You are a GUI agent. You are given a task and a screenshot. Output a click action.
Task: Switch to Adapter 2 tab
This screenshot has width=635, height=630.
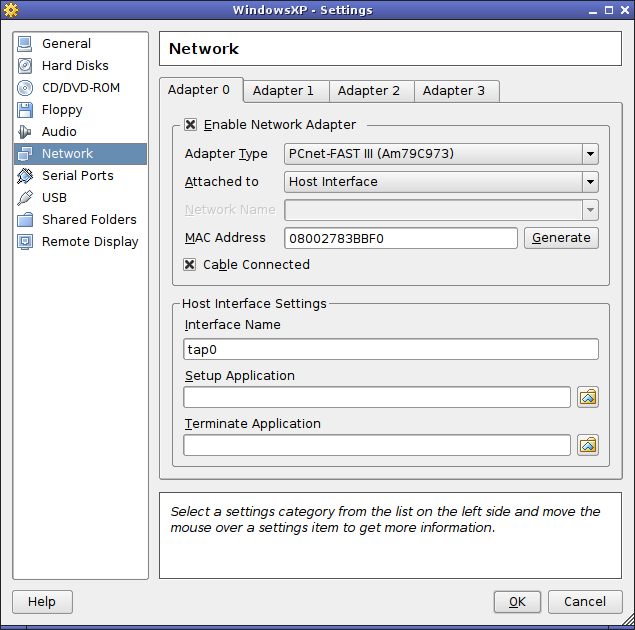[371, 91]
